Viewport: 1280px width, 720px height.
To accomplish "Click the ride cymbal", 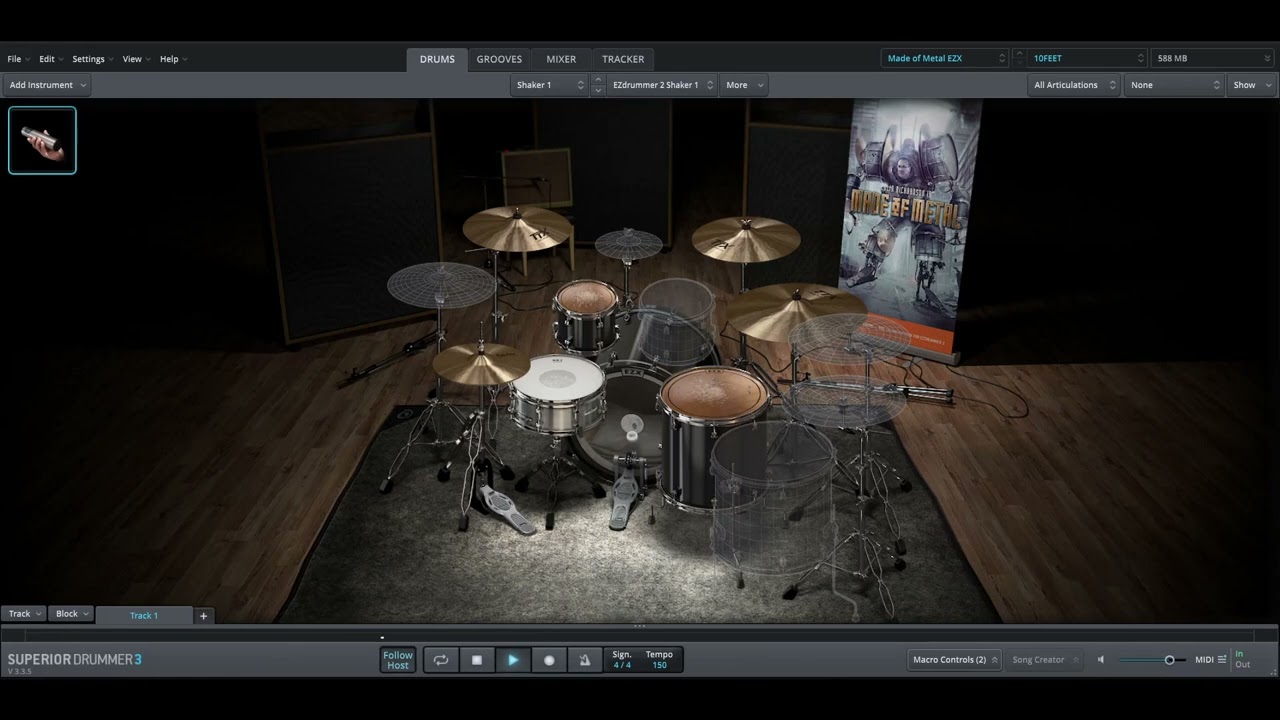I will [x=795, y=311].
